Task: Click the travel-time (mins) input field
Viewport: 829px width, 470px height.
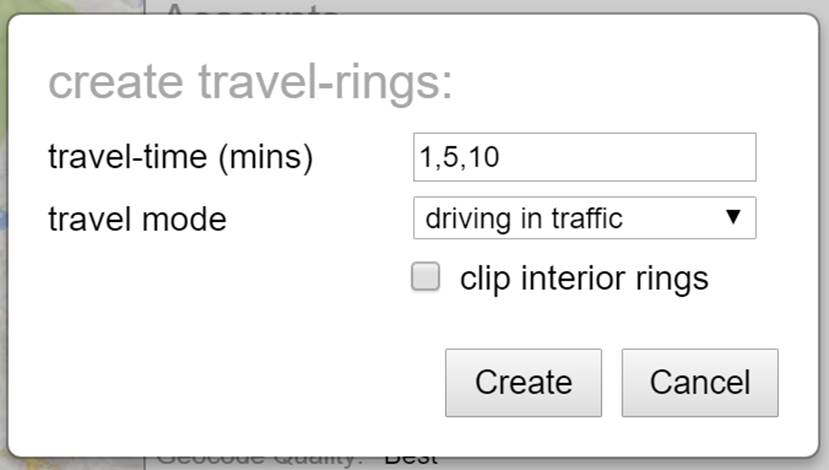Action: click(x=585, y=157)
